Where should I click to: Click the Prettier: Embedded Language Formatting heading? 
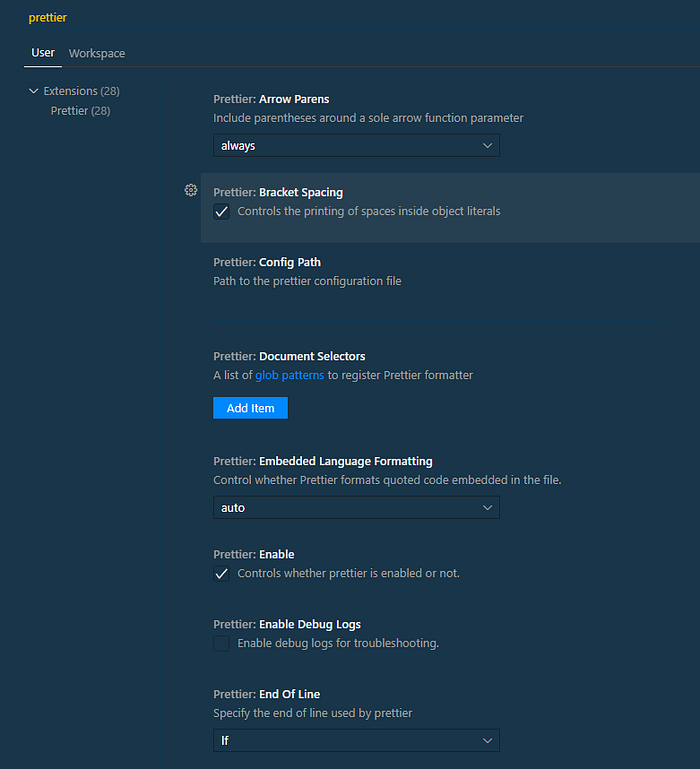coord(323,461)
